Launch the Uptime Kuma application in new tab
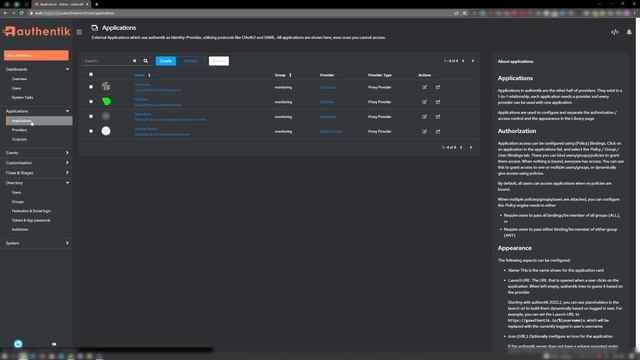Image resolution: width=640 pixels, height=360 pixels. [x=438, y=131]
